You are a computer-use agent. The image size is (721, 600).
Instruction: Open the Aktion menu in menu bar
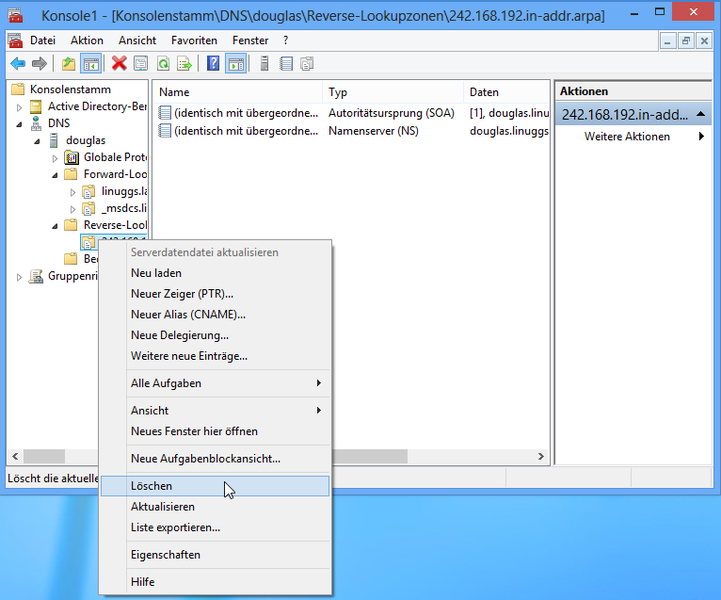87,40
